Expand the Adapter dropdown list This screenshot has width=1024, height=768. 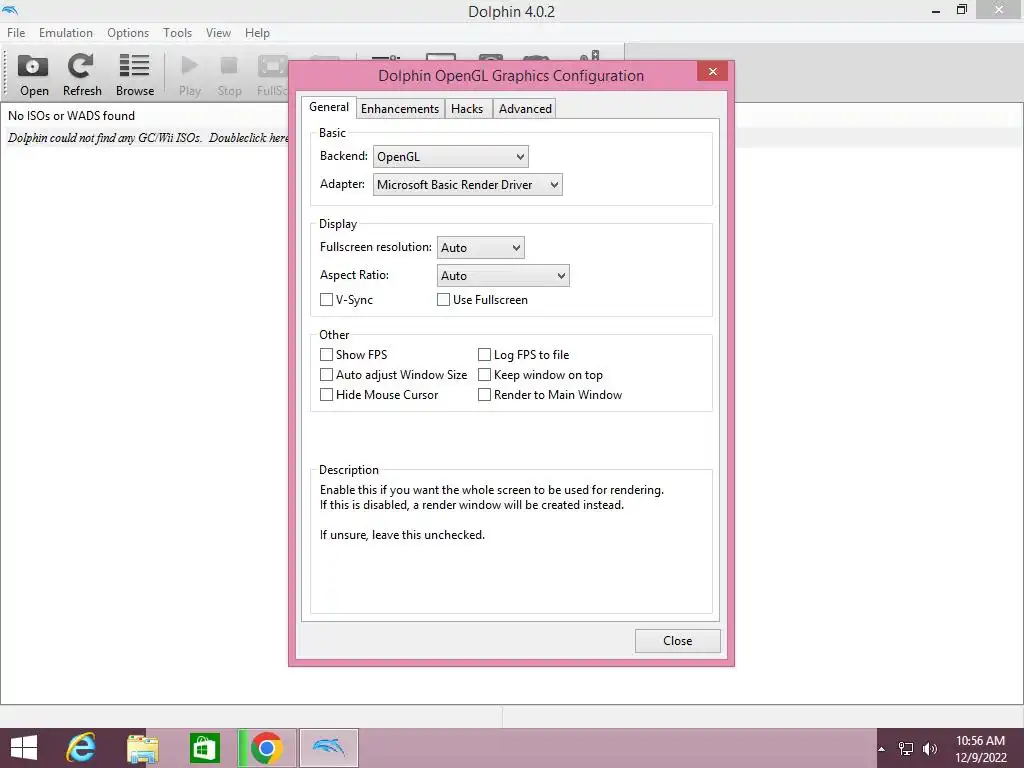click(468, 185)
